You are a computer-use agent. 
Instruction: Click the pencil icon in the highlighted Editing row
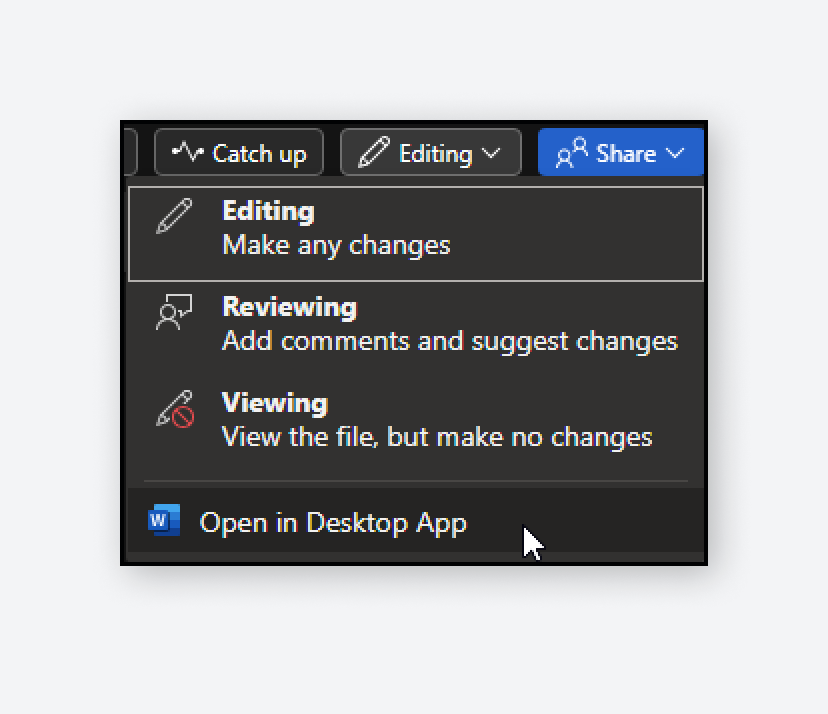174,212
